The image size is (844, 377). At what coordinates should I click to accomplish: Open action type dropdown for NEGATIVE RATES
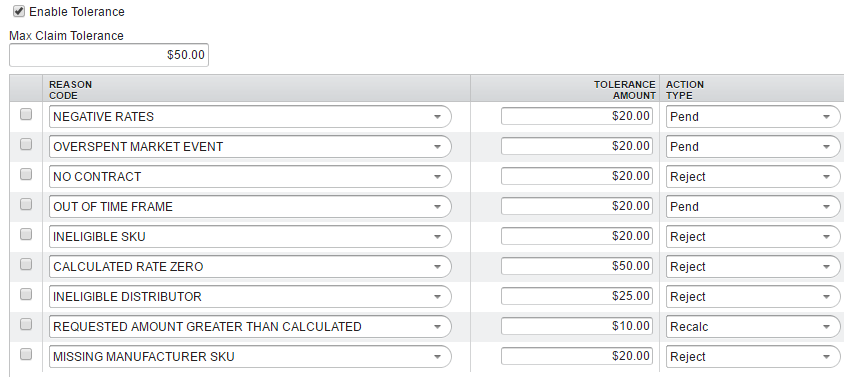click(x=753, y=116)
